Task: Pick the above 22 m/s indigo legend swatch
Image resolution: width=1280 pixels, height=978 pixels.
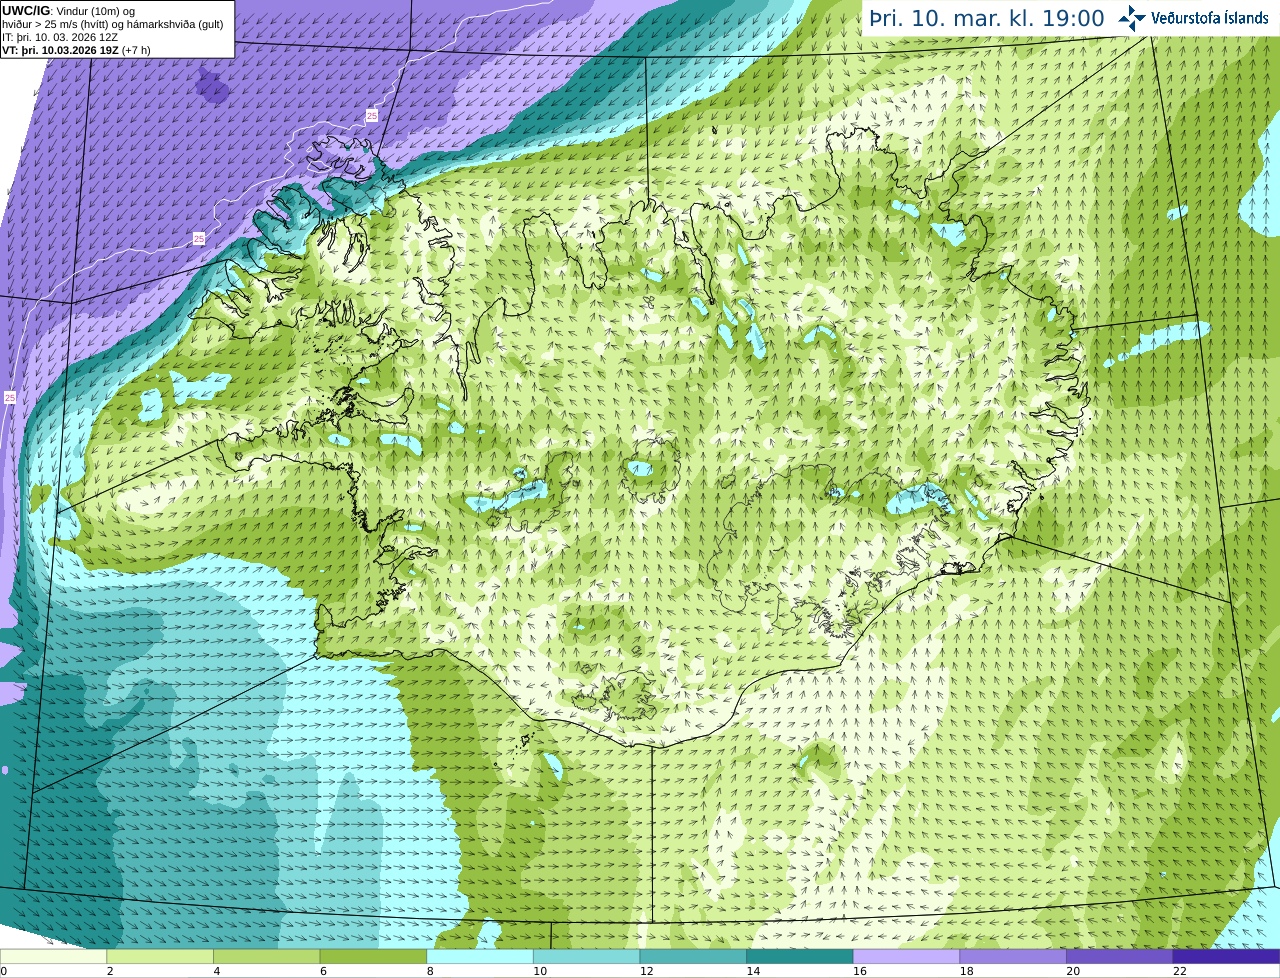Action: [1226, 956]
